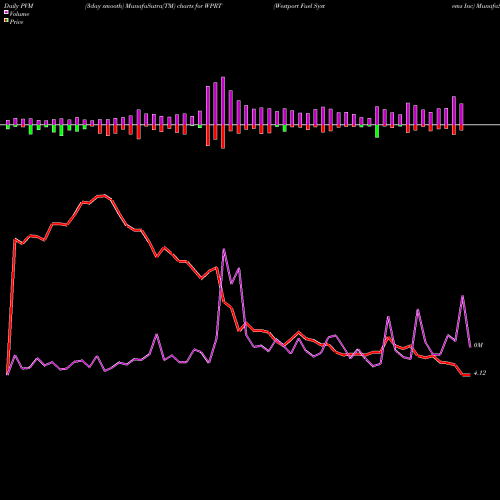Click the Volume legend color swatch
Screen dimensions: 500x500
[6, 12]
